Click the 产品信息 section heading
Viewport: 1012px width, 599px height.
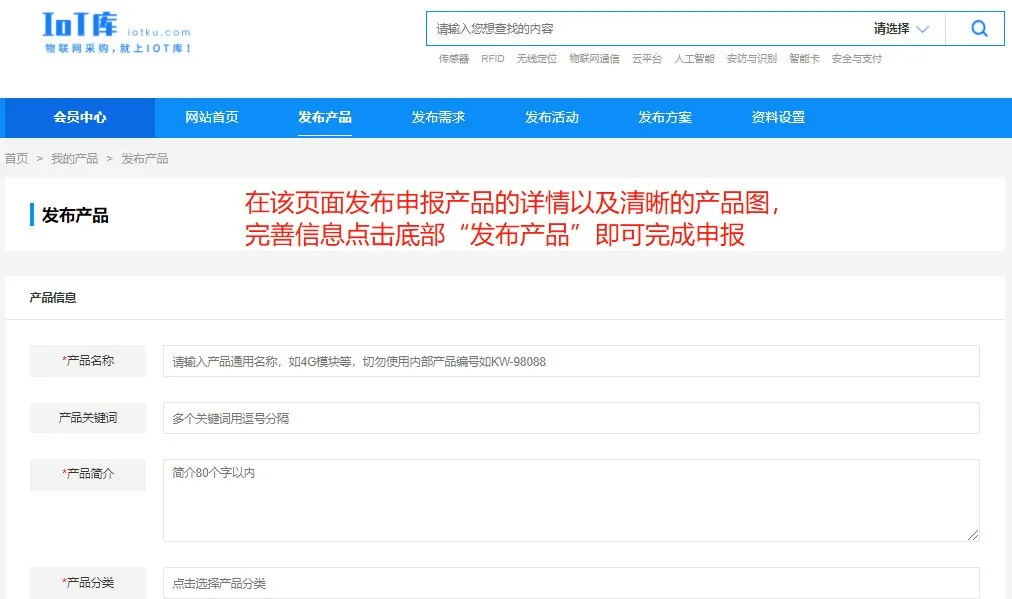click(53, 298)
